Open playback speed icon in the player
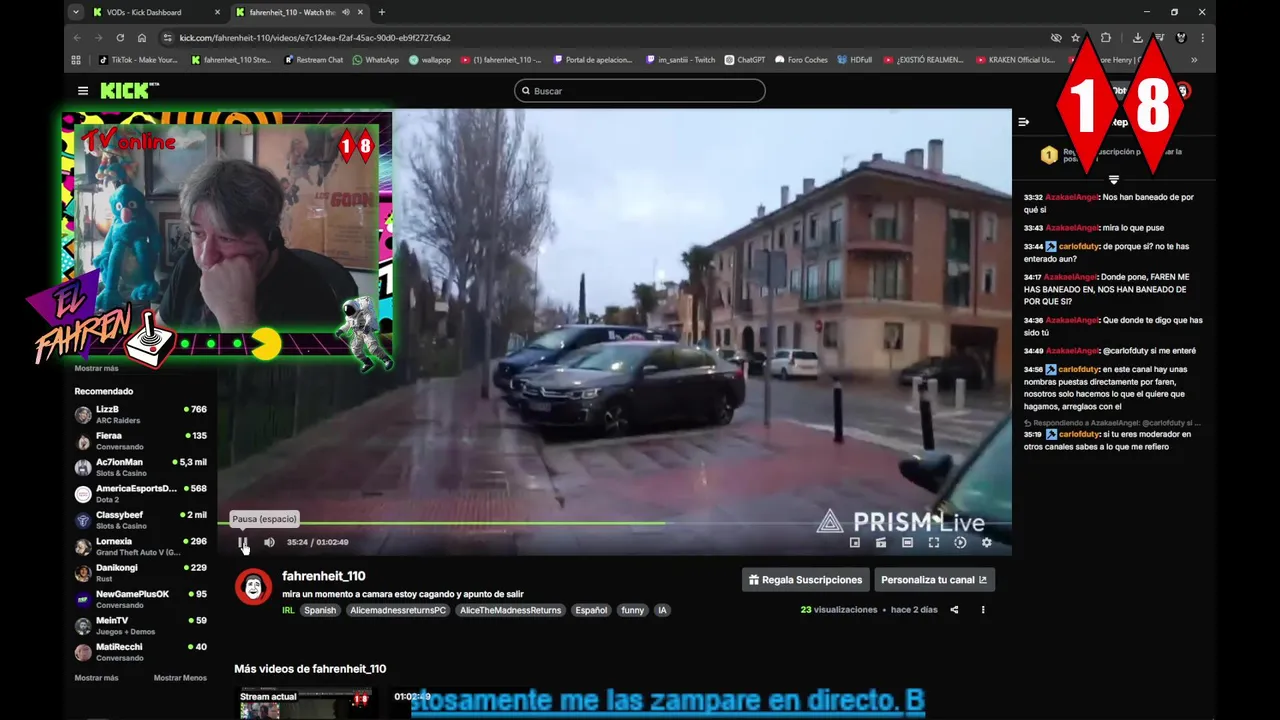1280x720 pixels. [960, 542]
